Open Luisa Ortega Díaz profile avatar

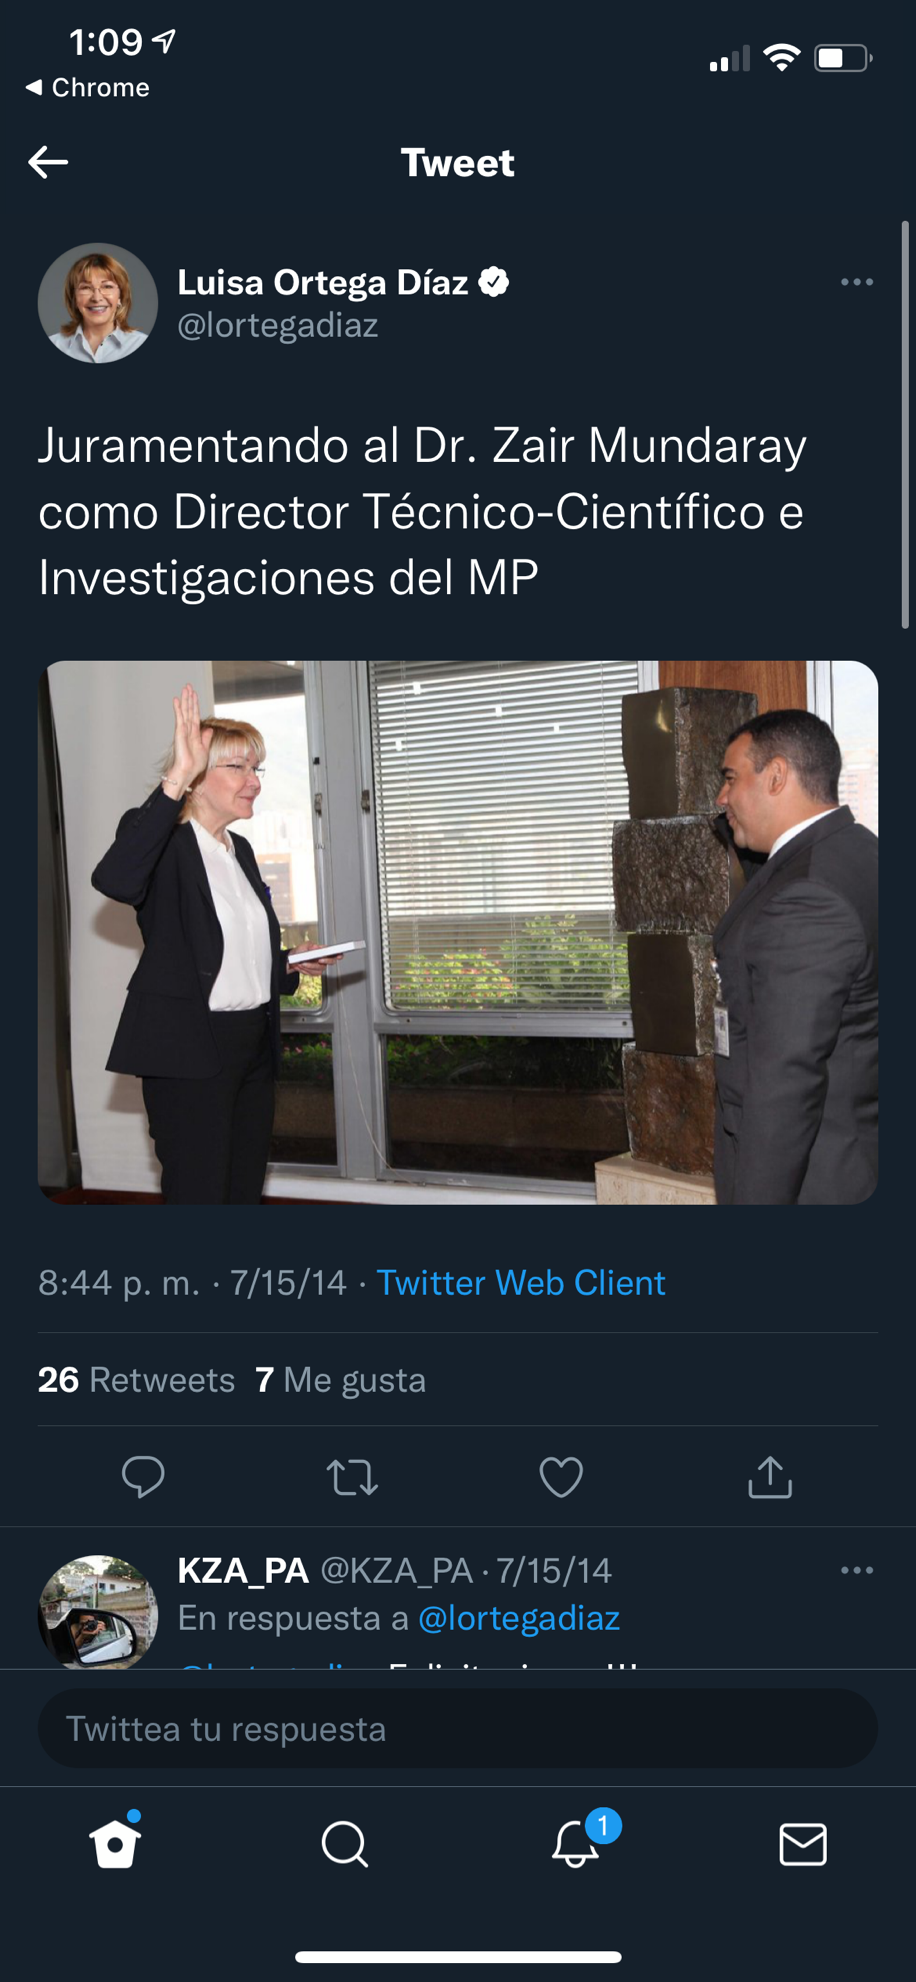click(98, 303)
